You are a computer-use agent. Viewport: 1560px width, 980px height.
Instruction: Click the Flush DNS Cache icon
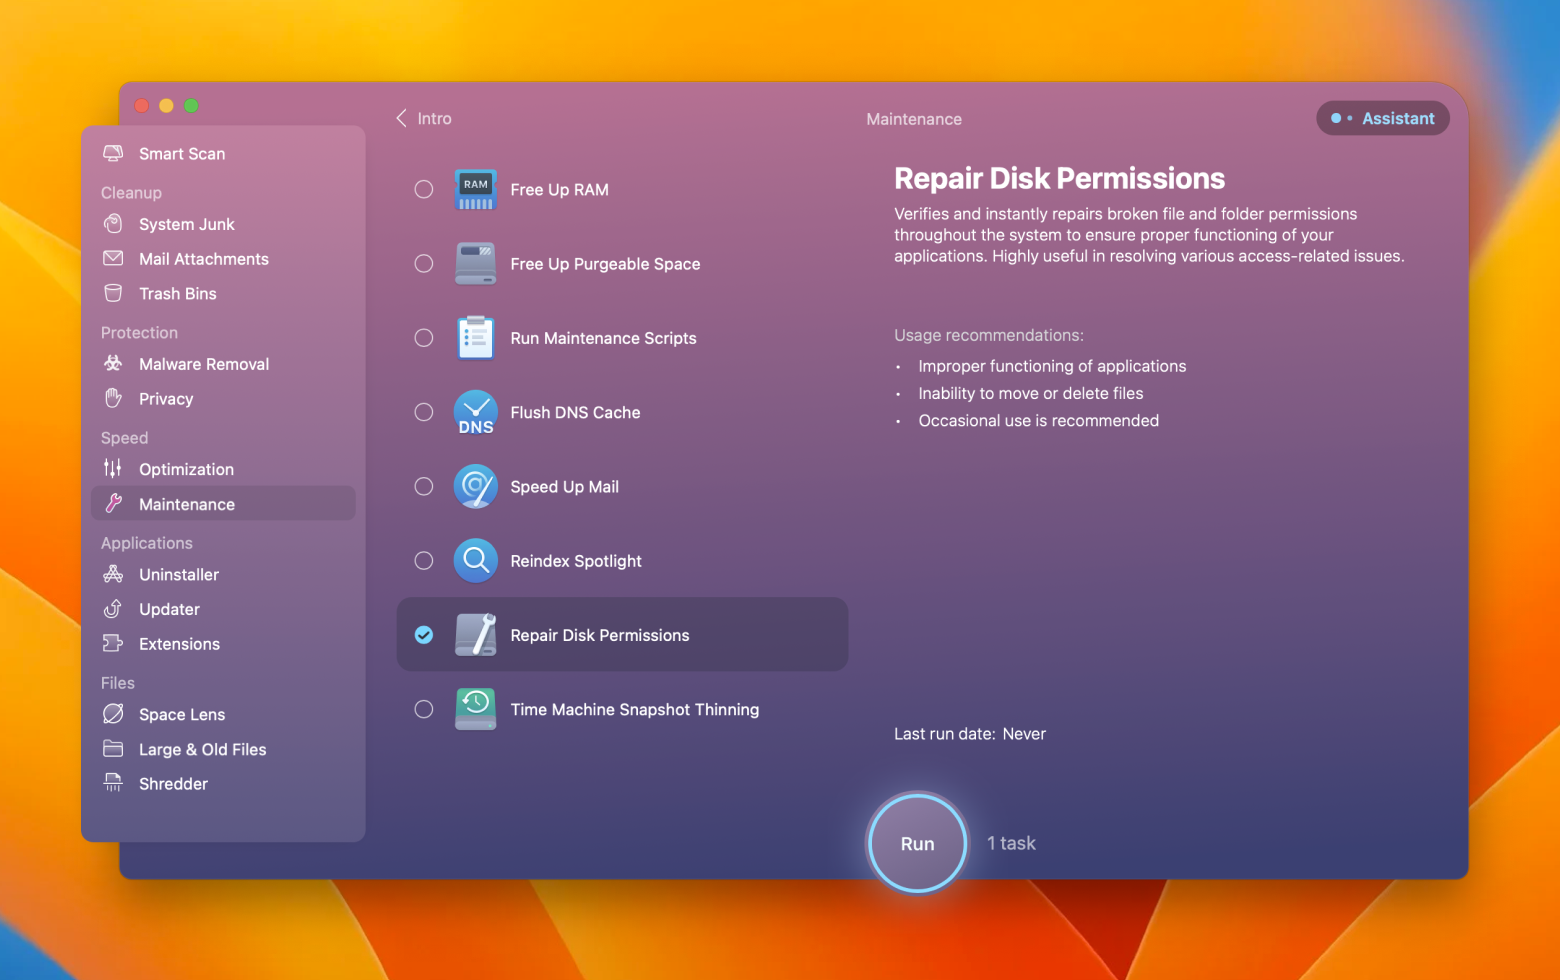[x=475, y=413]
